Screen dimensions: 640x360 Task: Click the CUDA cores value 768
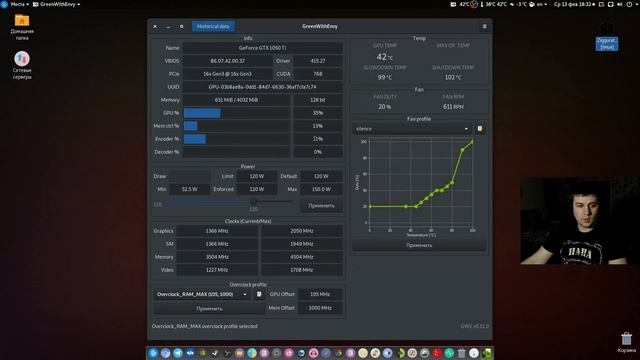pyautogui.click(x=318, y=74)
